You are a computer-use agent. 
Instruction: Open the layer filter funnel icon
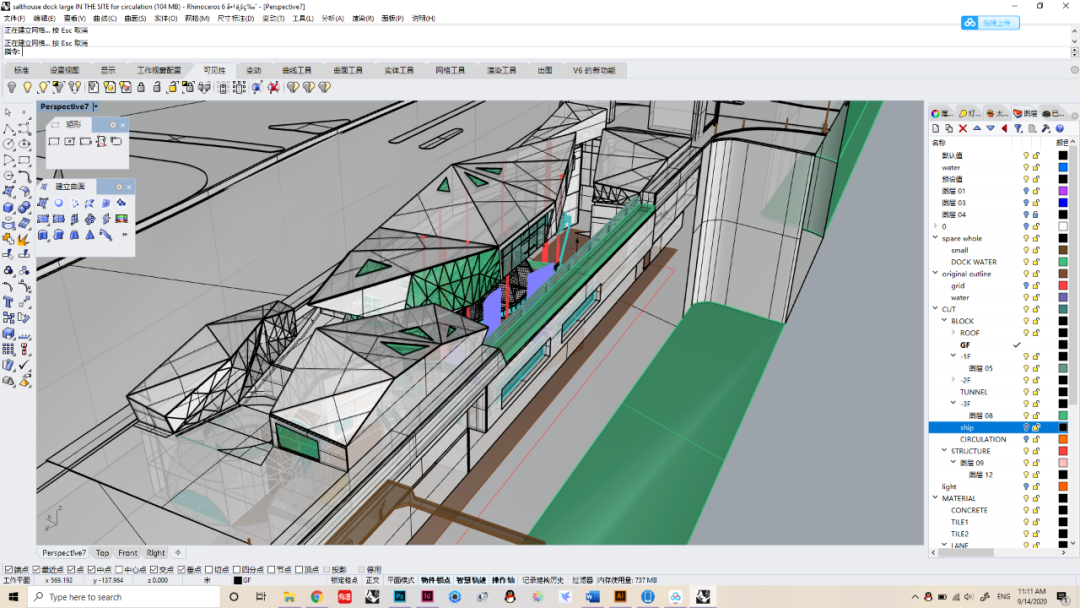point(1018,128)
